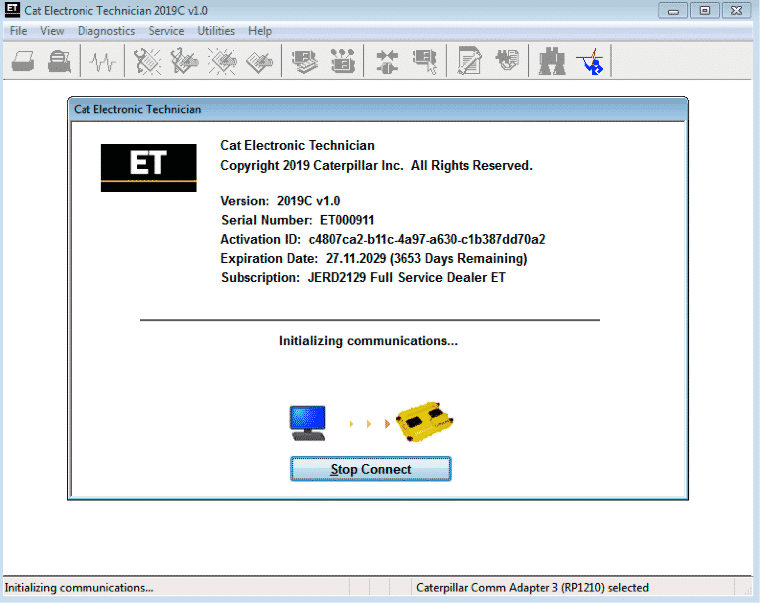Click 'Initializing communications...' in the dialog
The height and width of the screenshot is (603, 760).
coord(368,341)
